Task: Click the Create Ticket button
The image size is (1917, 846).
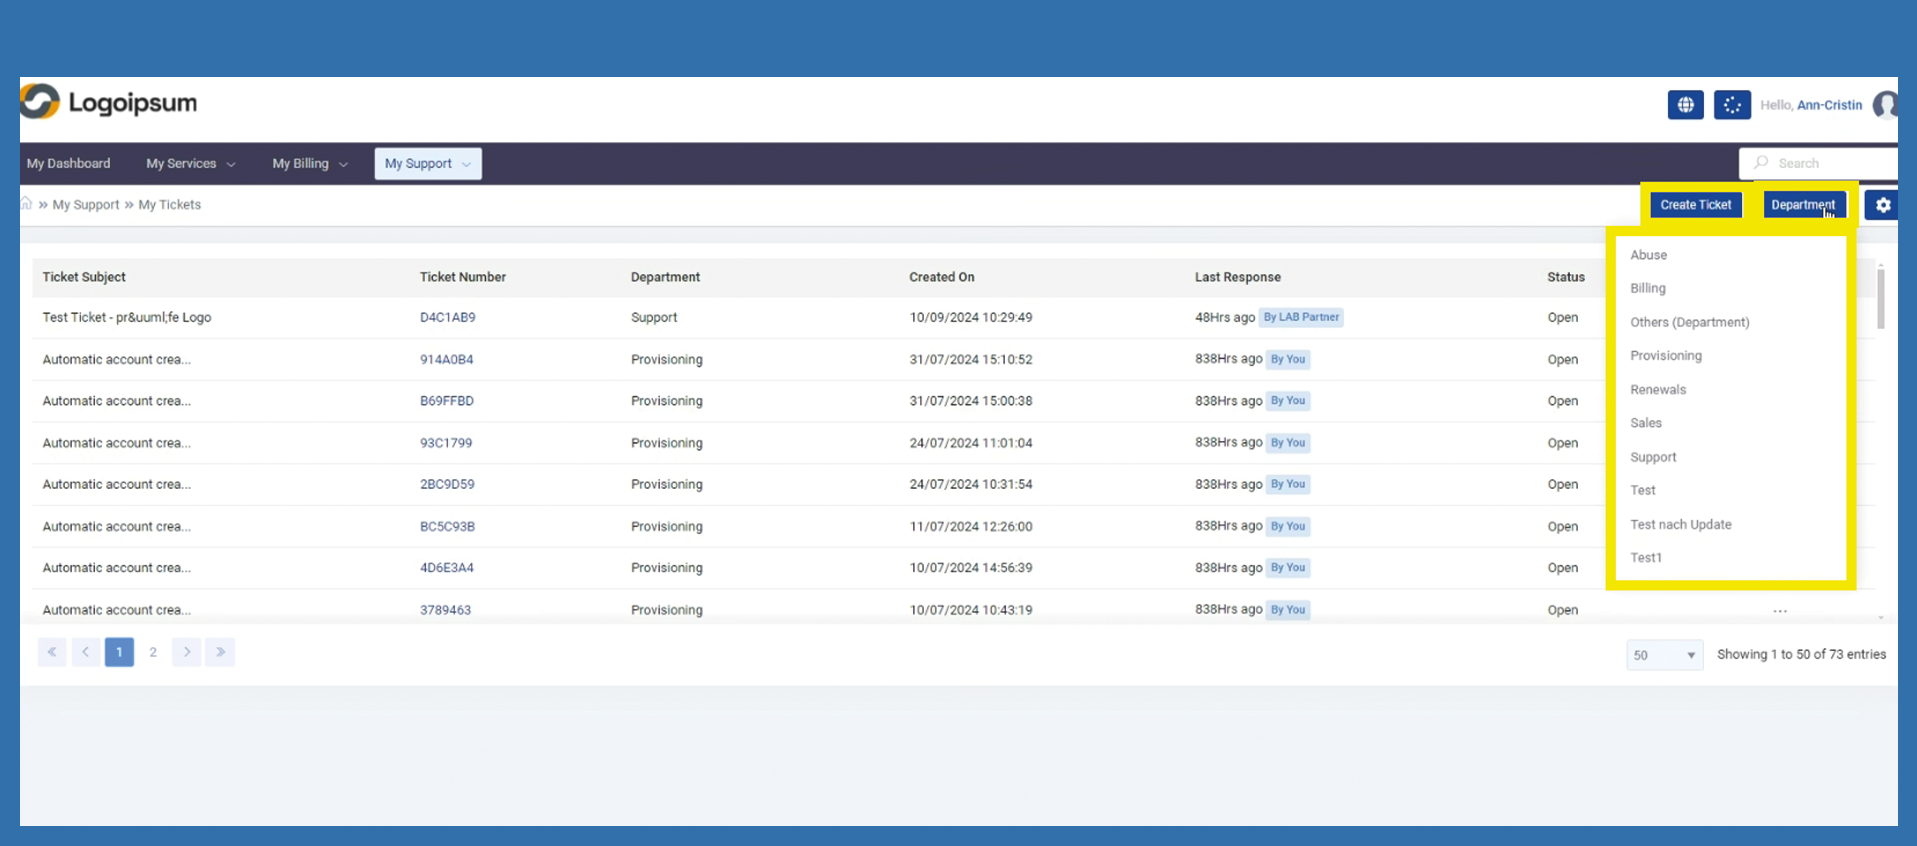Action: pyautogui.click(x=1695, y=205)
